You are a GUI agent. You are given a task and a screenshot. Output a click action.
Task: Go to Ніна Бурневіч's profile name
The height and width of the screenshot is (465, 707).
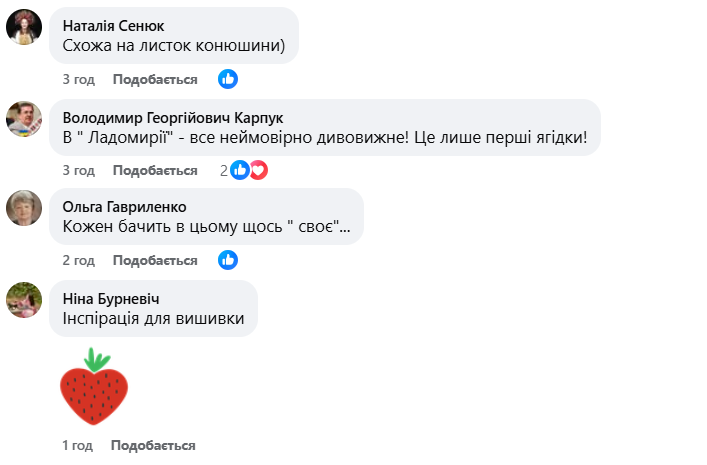[111, 298]
